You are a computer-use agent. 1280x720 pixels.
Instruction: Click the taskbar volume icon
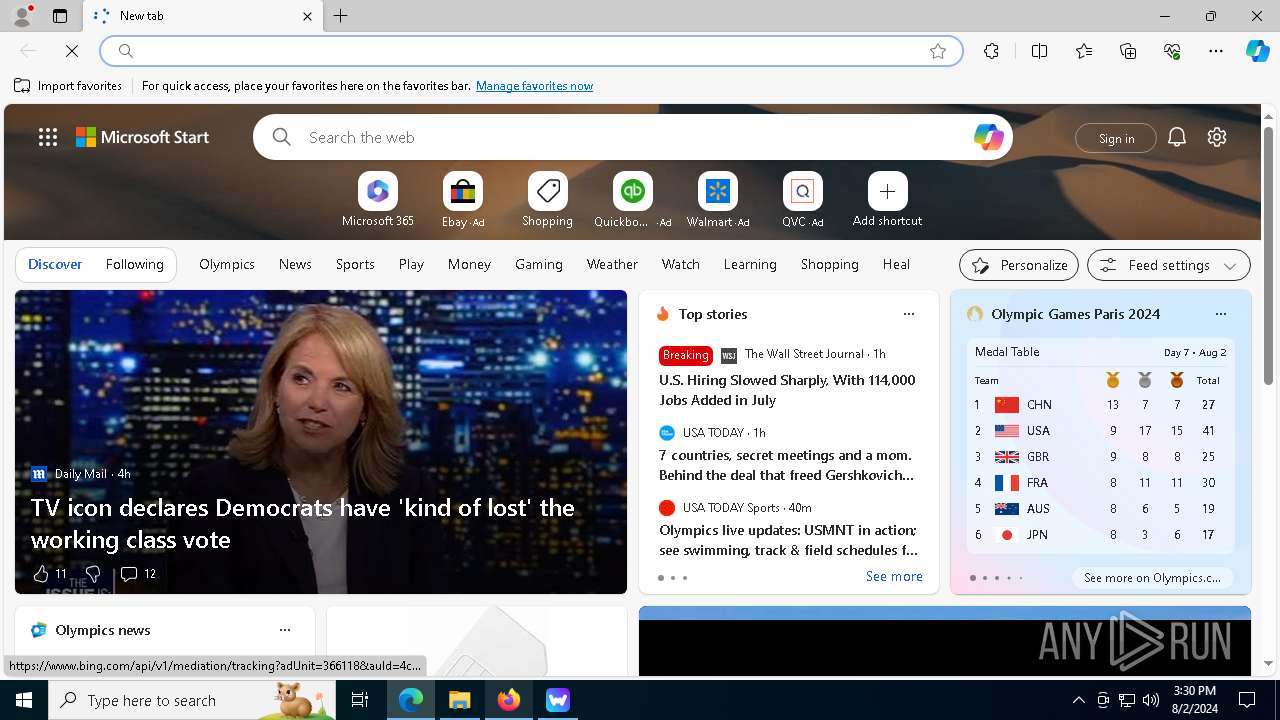(x=1151, y=700)
